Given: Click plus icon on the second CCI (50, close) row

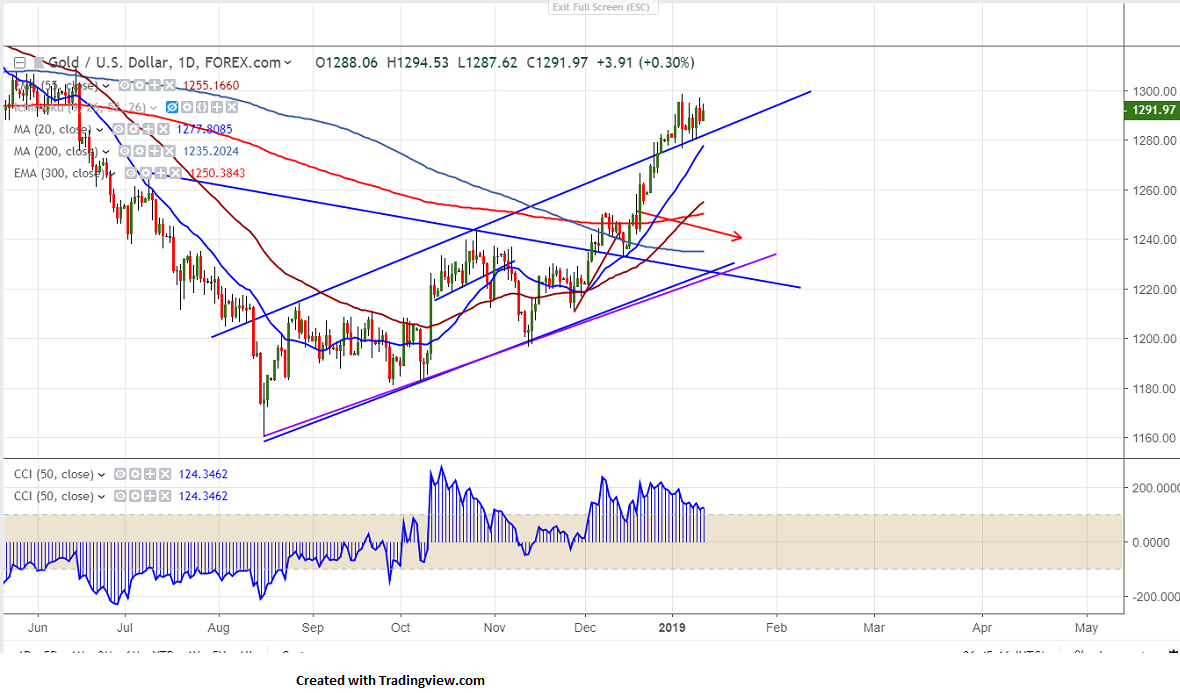Looking at the screenshot, I should 150,496.
